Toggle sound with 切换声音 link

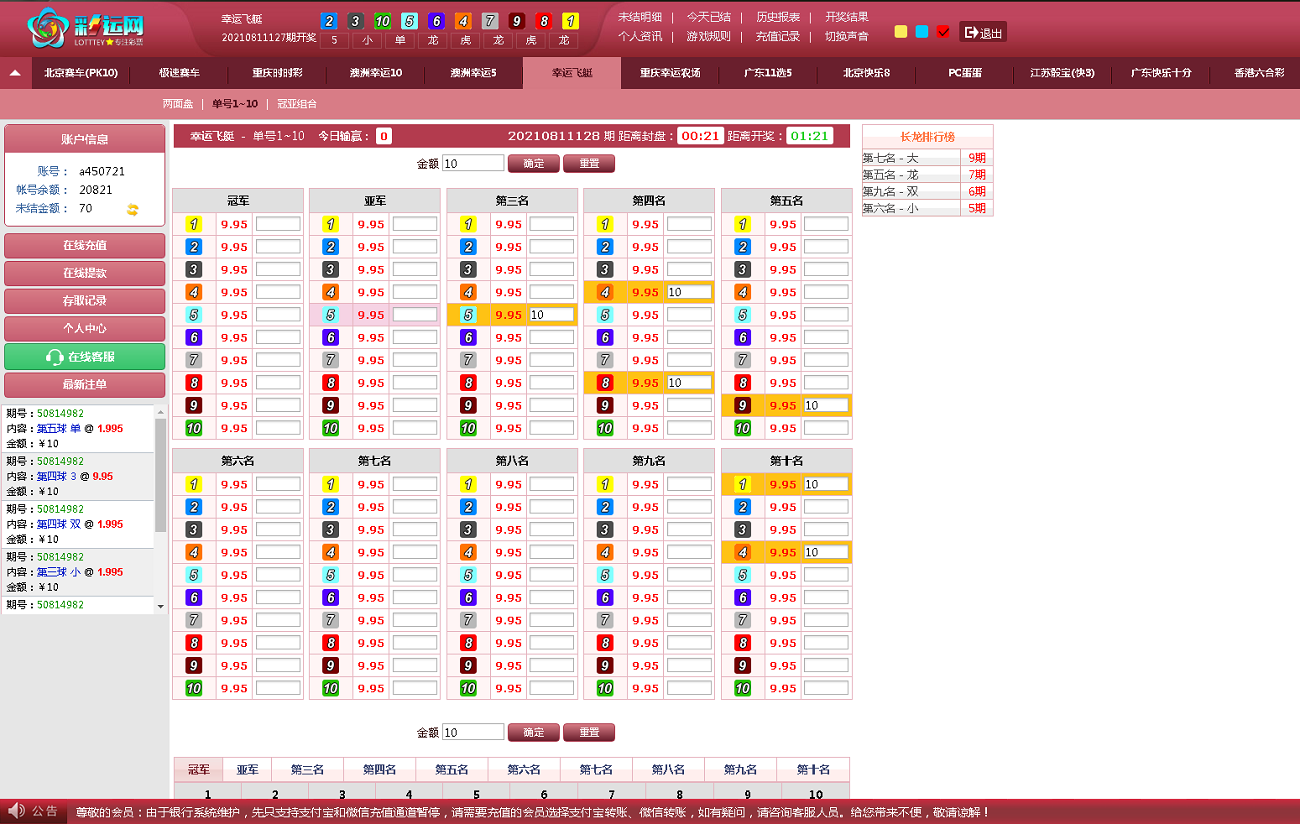[x=846, y=37]
